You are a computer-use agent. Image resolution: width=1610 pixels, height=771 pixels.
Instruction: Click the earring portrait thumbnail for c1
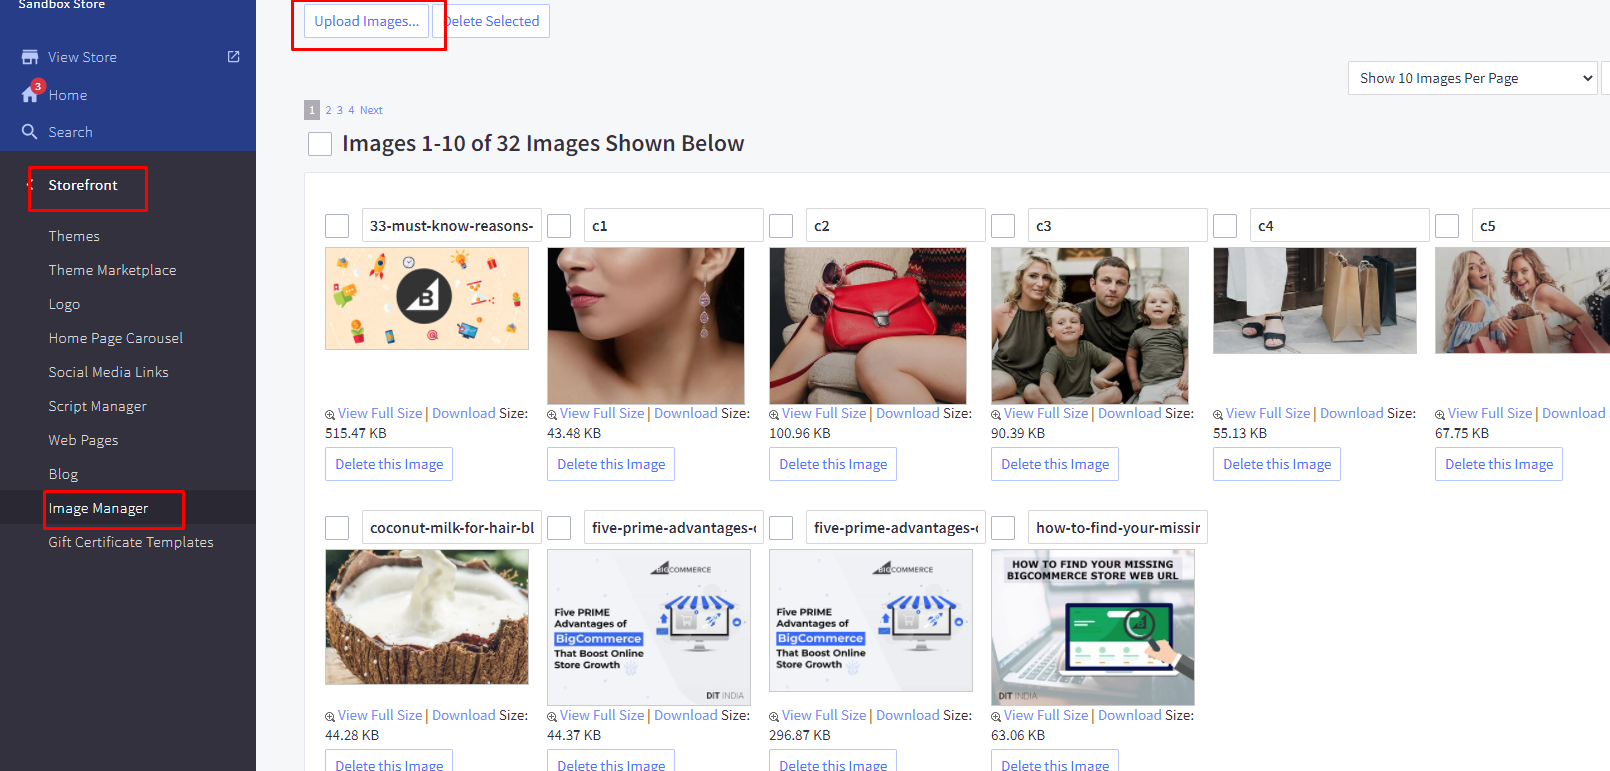(646, 326)
